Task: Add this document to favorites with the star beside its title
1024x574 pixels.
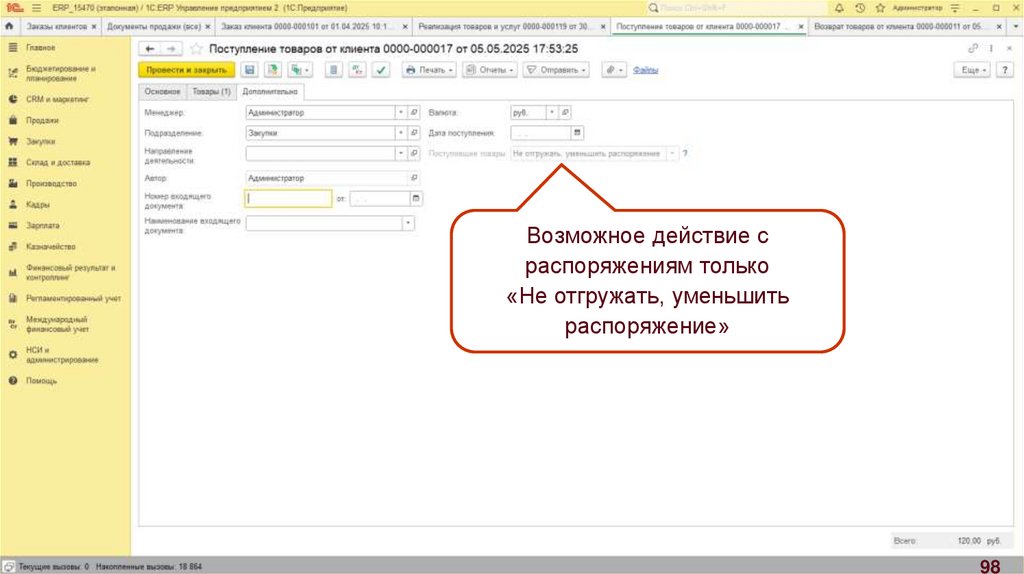Action: [x=196, y=48]
